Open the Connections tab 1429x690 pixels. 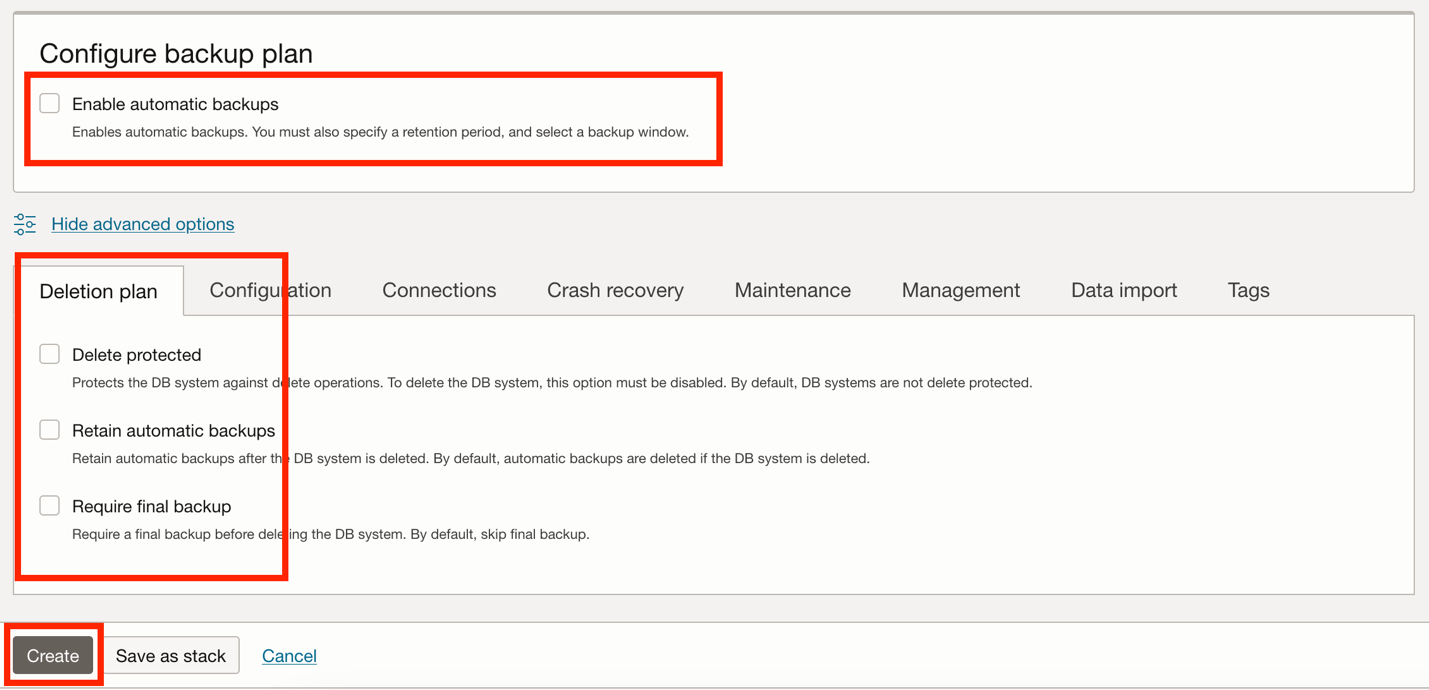pos(438,290)
